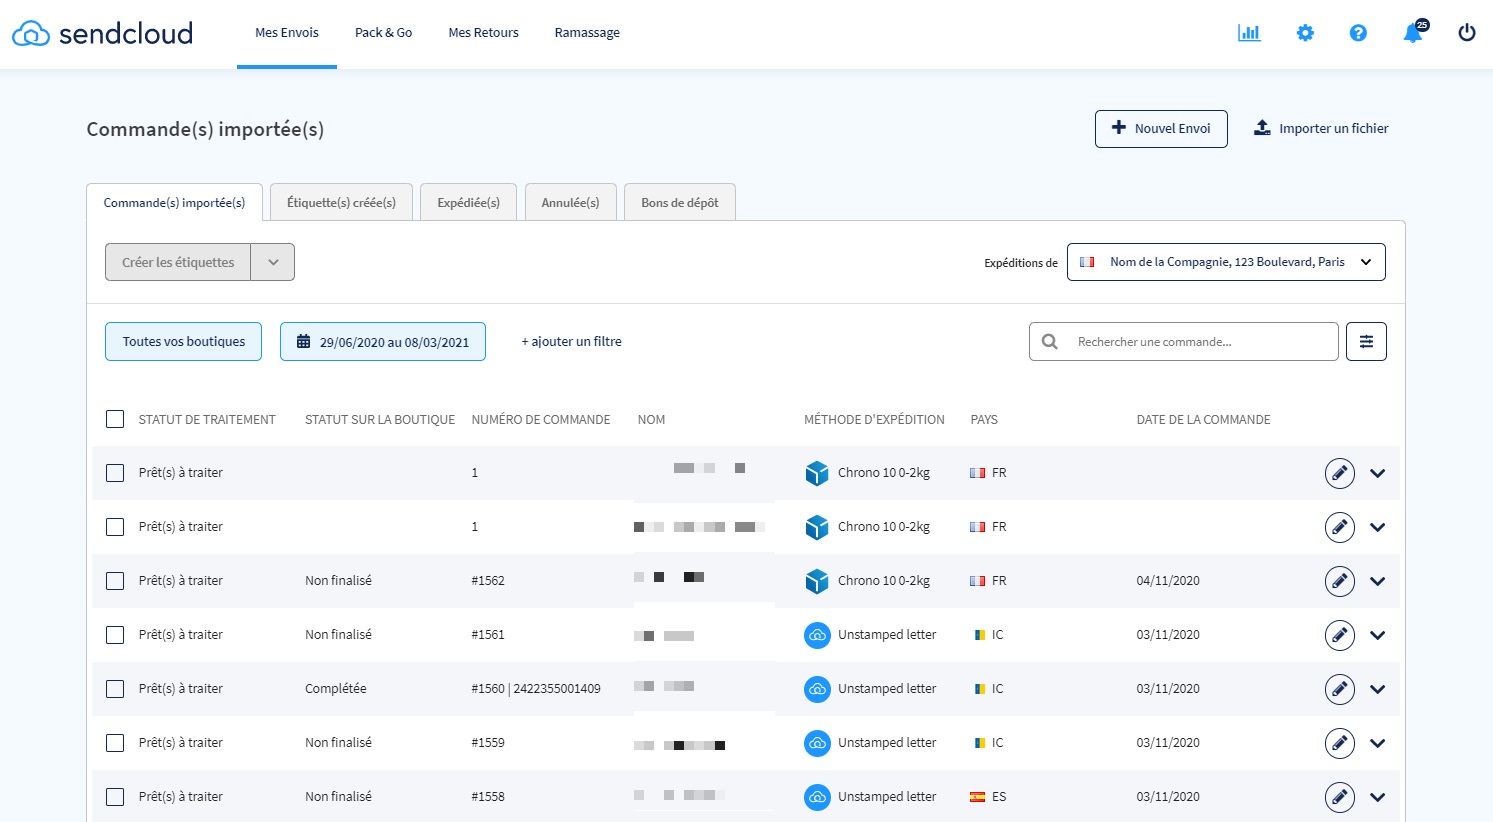
Task: Open the Ramassage menu
Action: 587,33
